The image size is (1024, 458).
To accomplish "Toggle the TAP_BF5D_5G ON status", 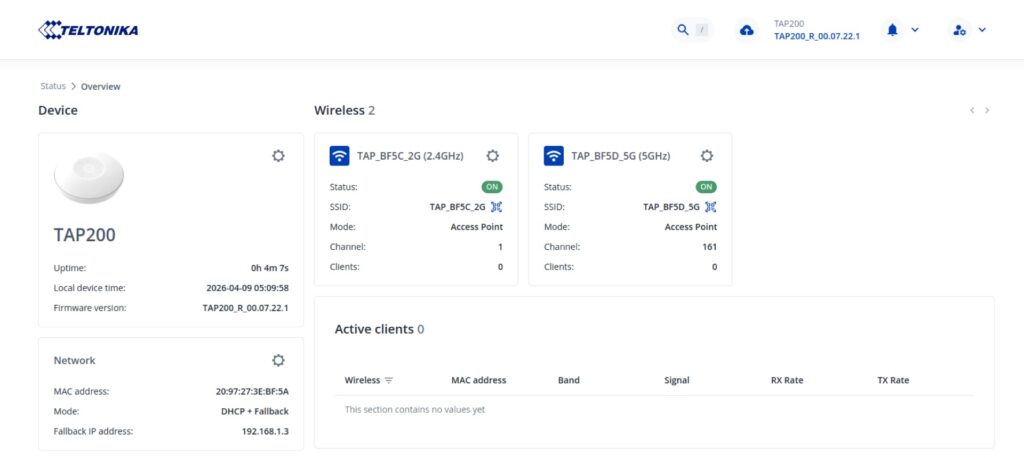I will click(707, 187).
